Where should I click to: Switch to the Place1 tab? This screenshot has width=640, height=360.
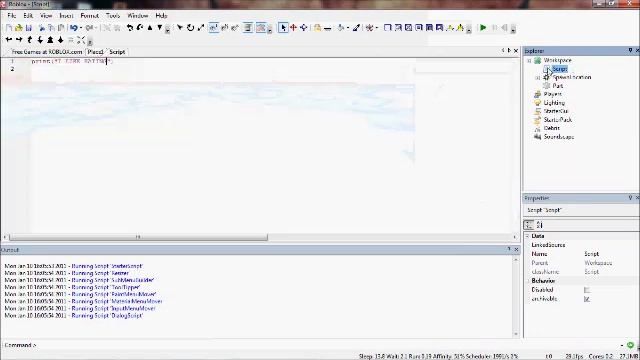pos(95,52)
